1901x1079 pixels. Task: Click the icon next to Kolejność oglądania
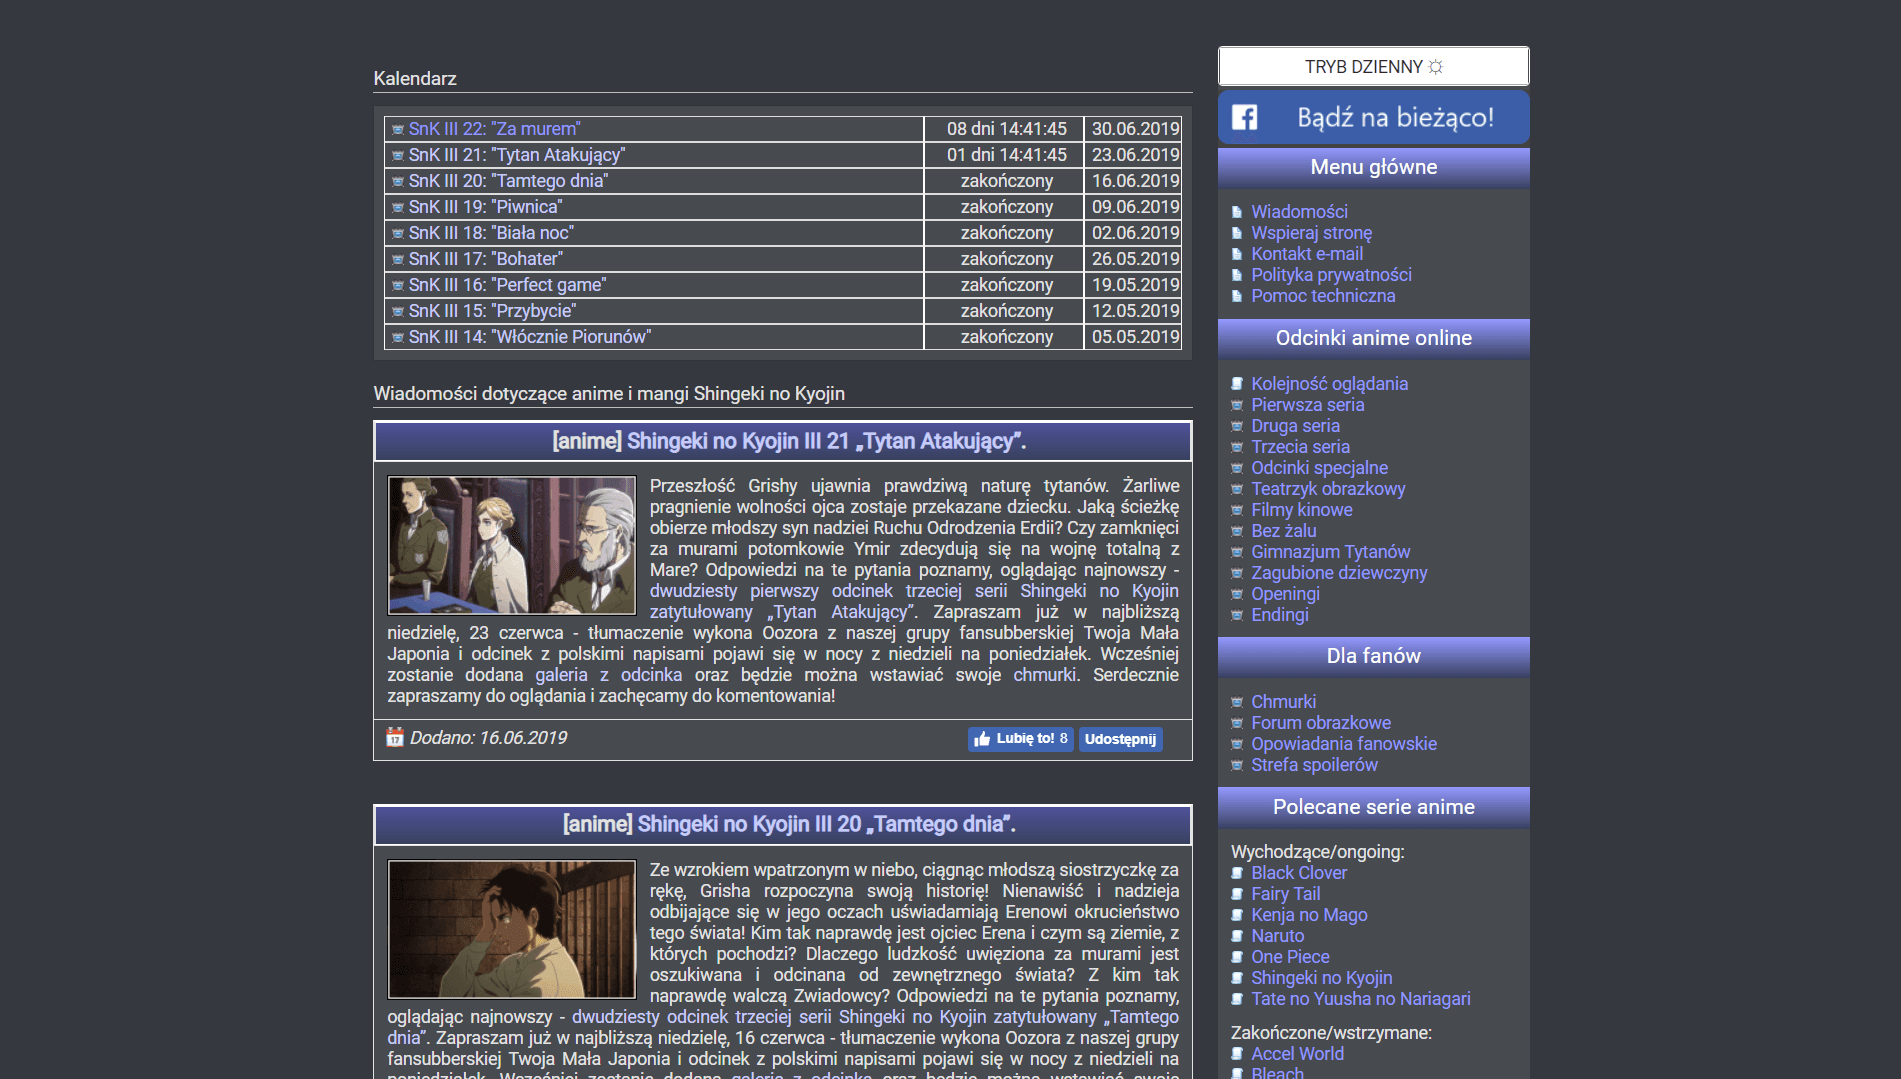[1237, 384]
